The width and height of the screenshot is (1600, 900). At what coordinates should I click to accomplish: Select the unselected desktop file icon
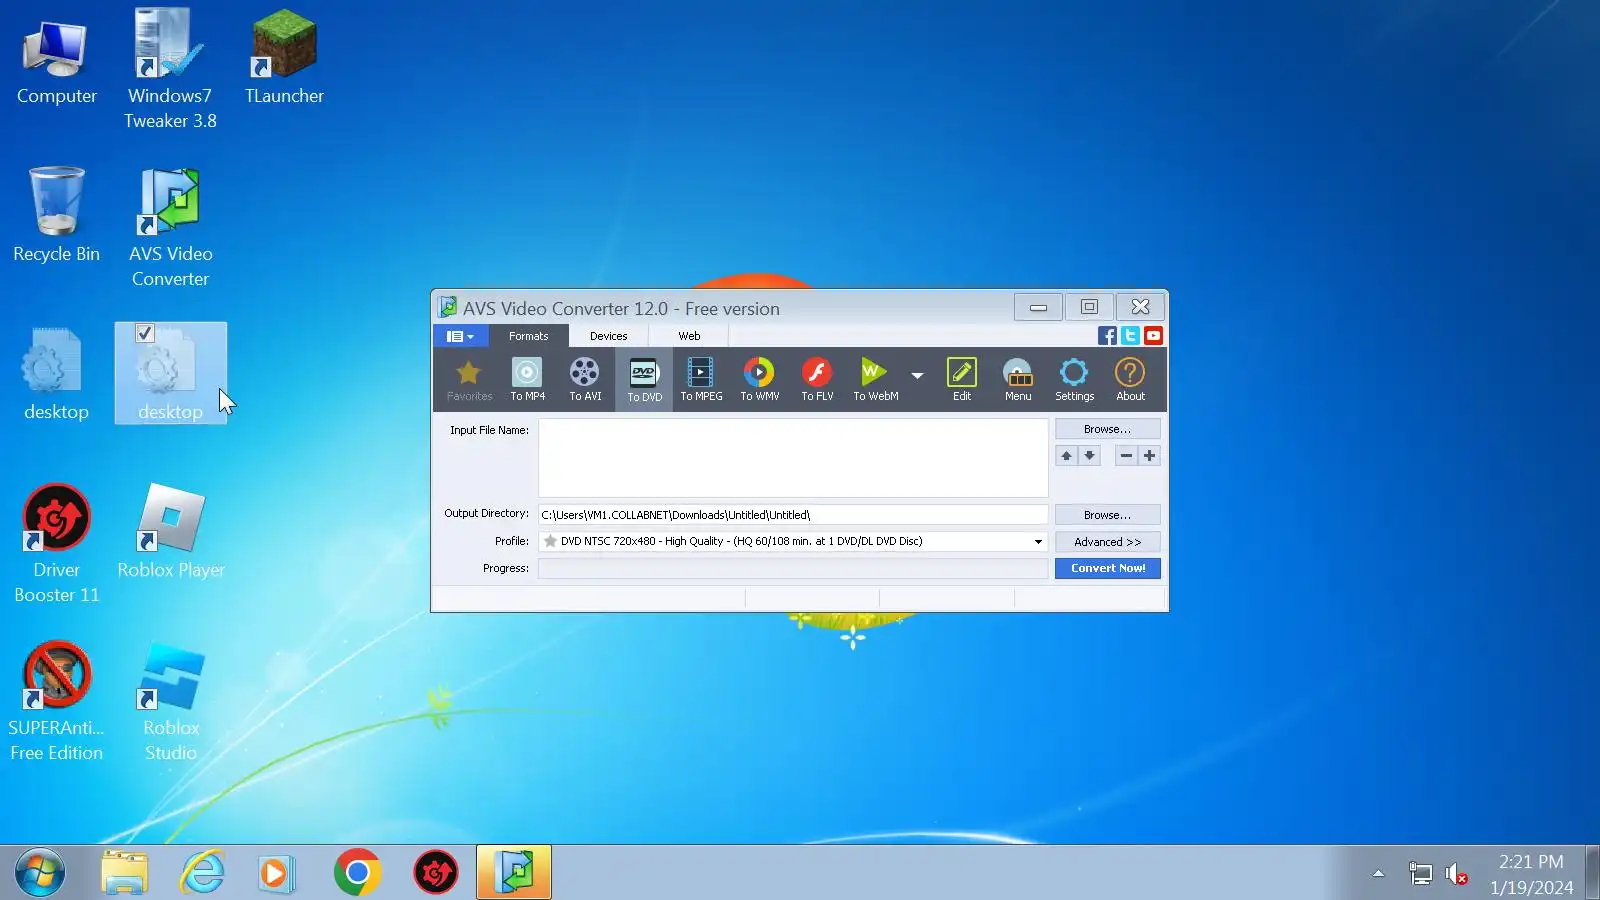(x=56, y=374)
